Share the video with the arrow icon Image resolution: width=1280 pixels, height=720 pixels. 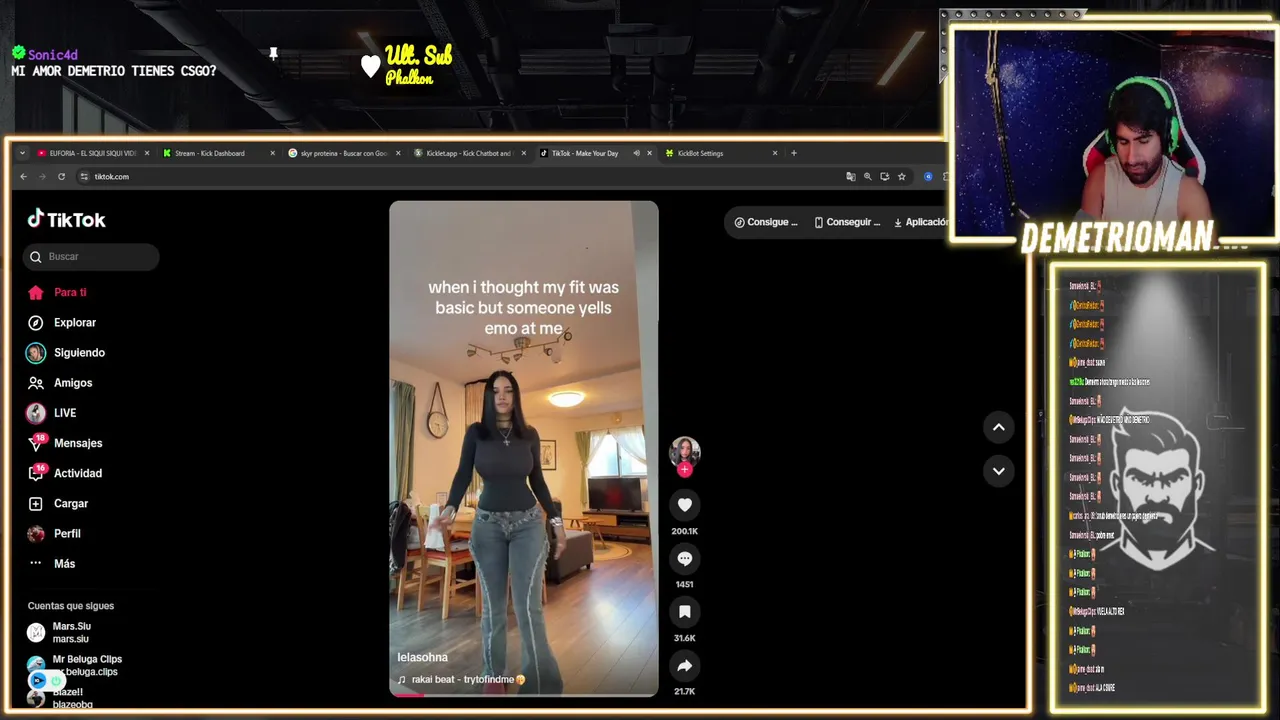coord(685,666)
